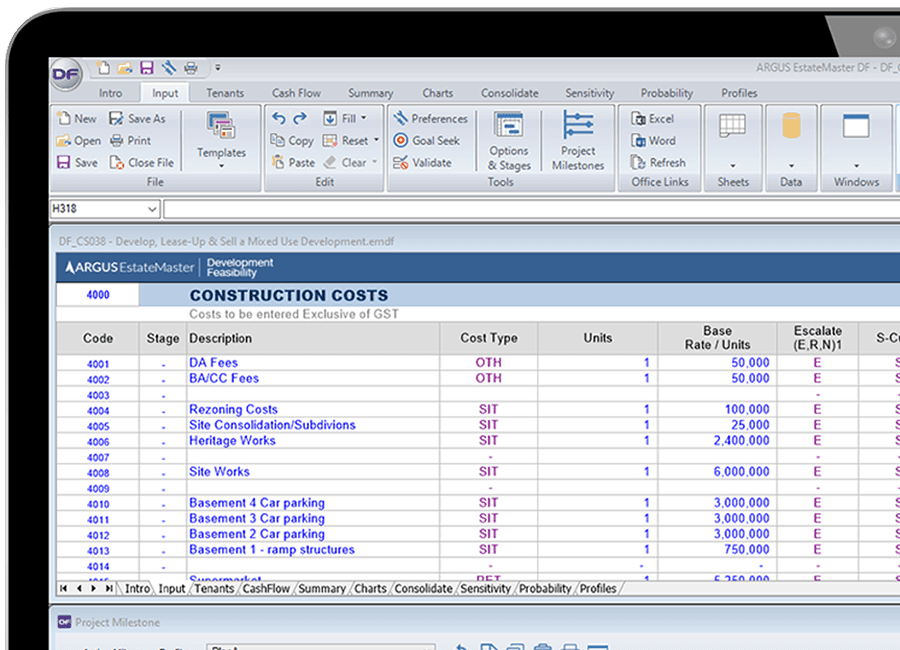The width and height of the screenshot is (900, 650).
Task: Open Project Milestones
Action: coord(578,140)
